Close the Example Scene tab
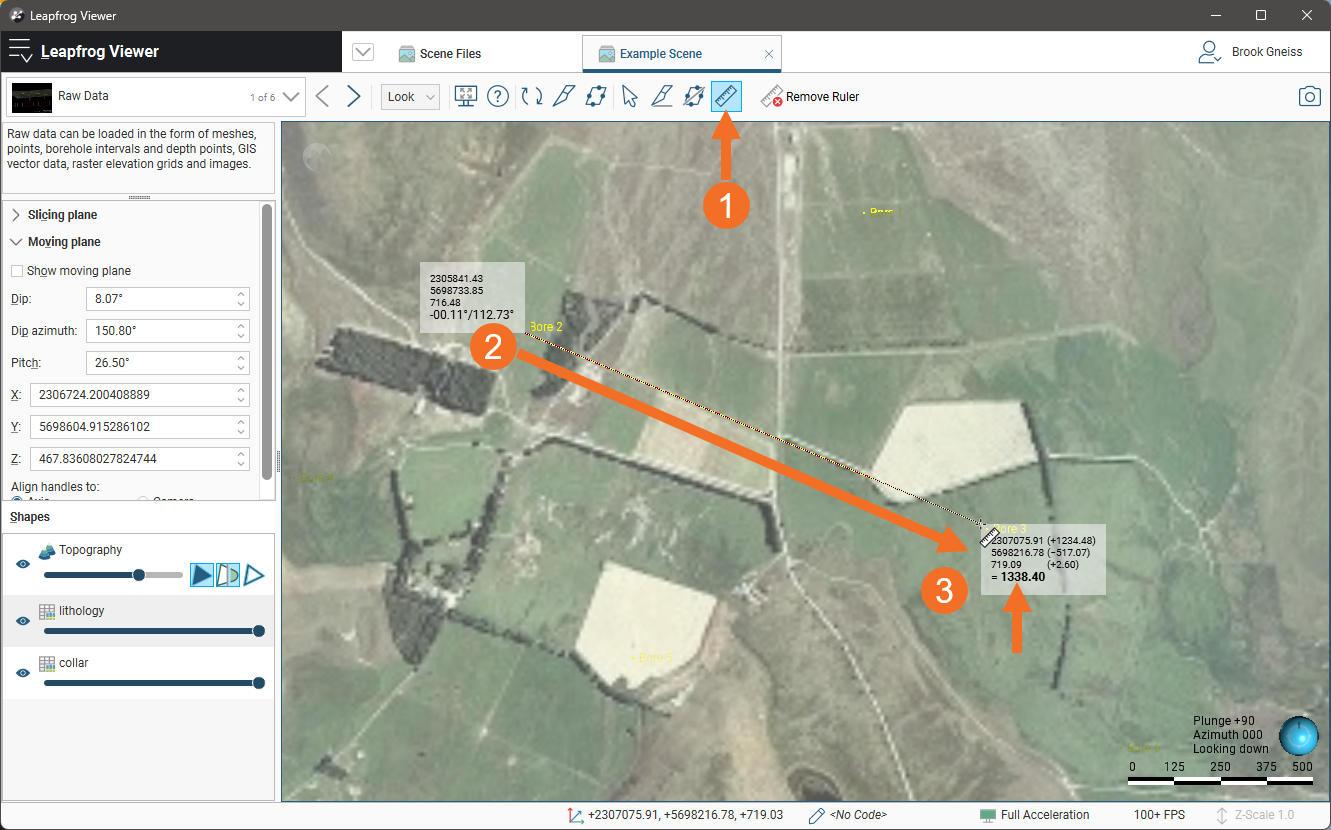 coord(768,54)
